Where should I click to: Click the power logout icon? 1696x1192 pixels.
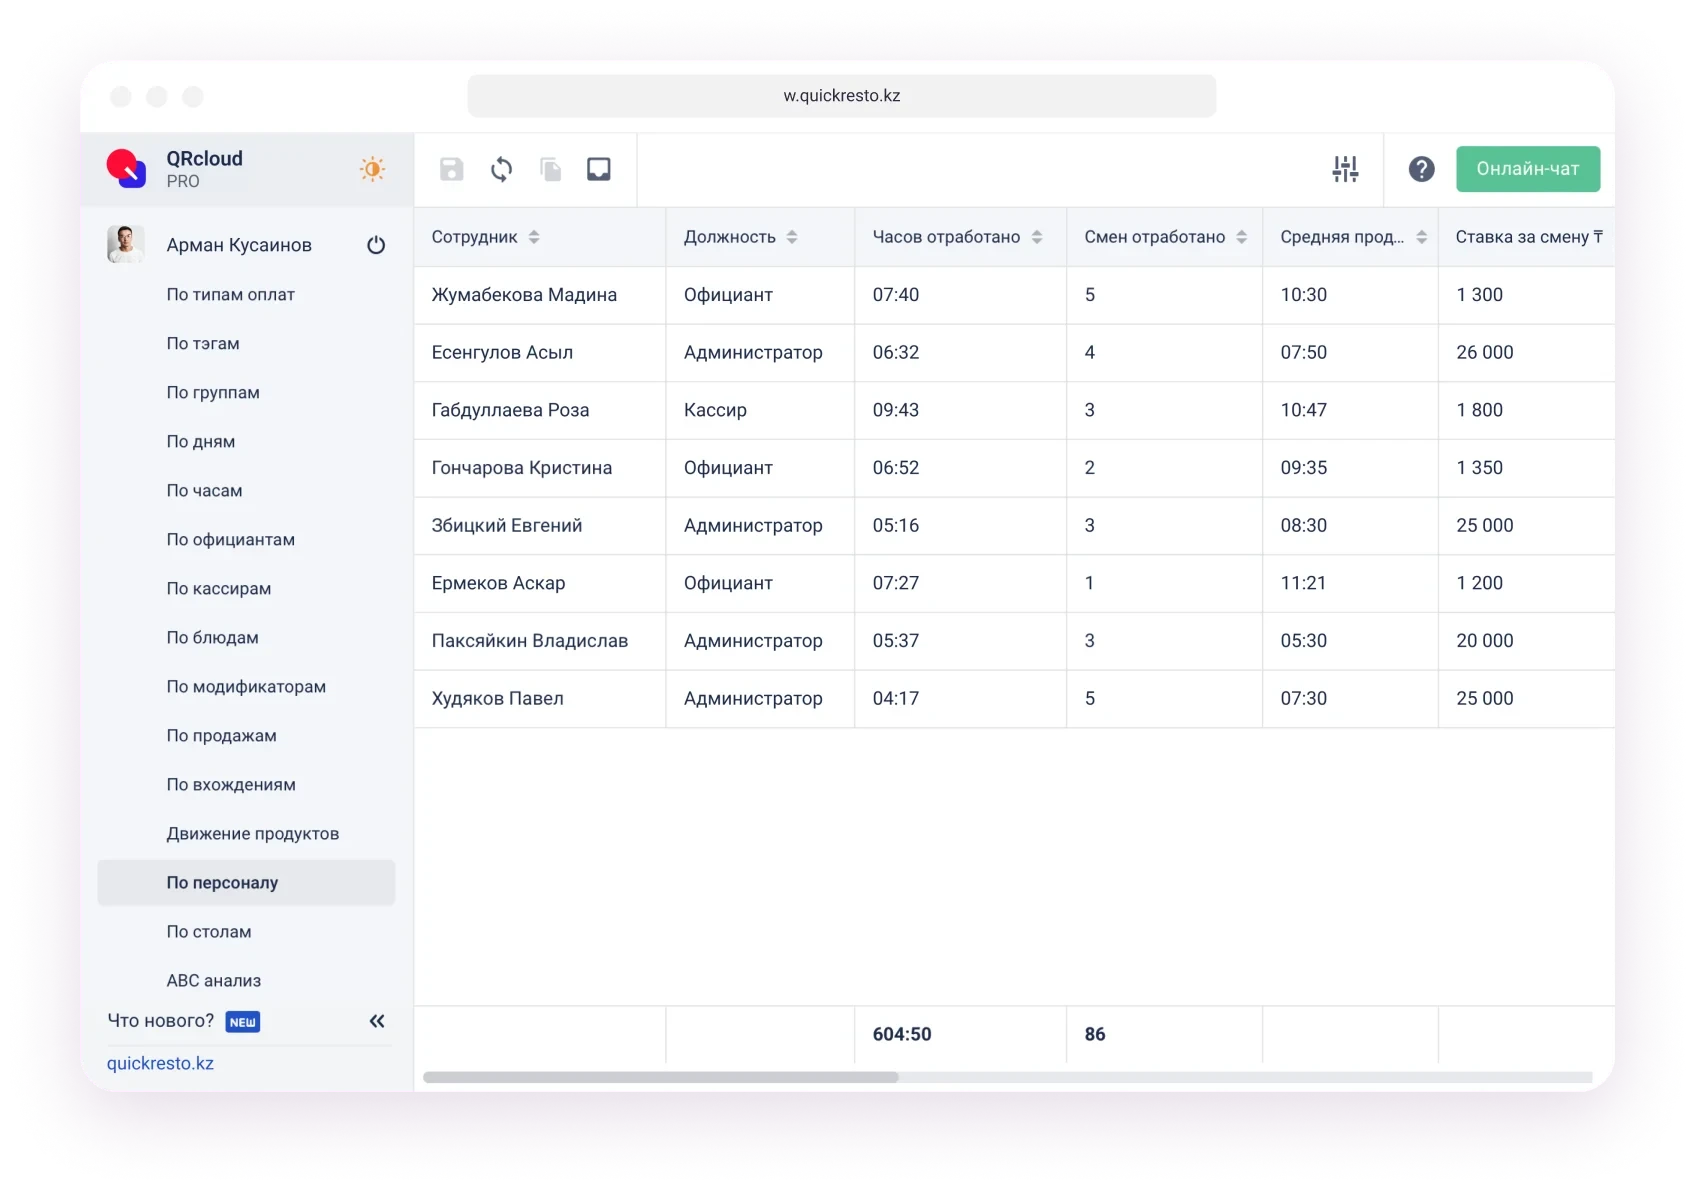coord(376,245)
